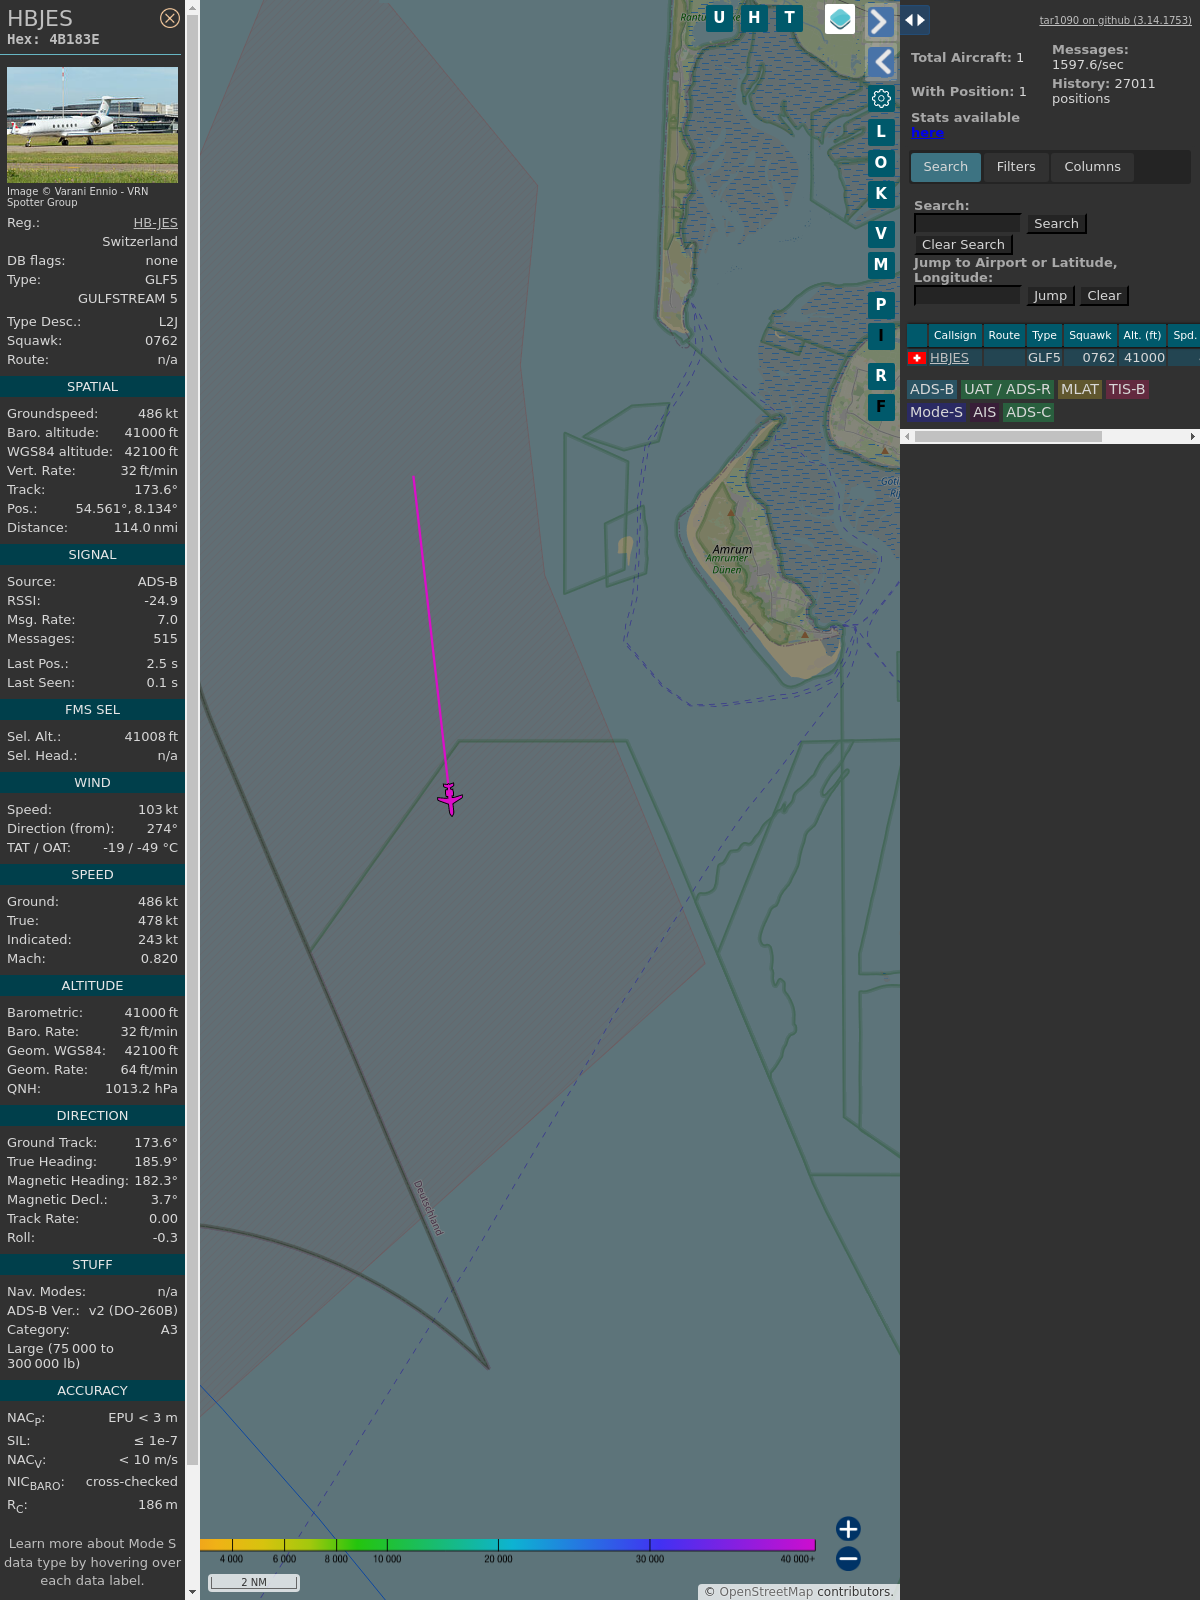Toggle sidebar width with double-arrow button

(x=914, y=20)
